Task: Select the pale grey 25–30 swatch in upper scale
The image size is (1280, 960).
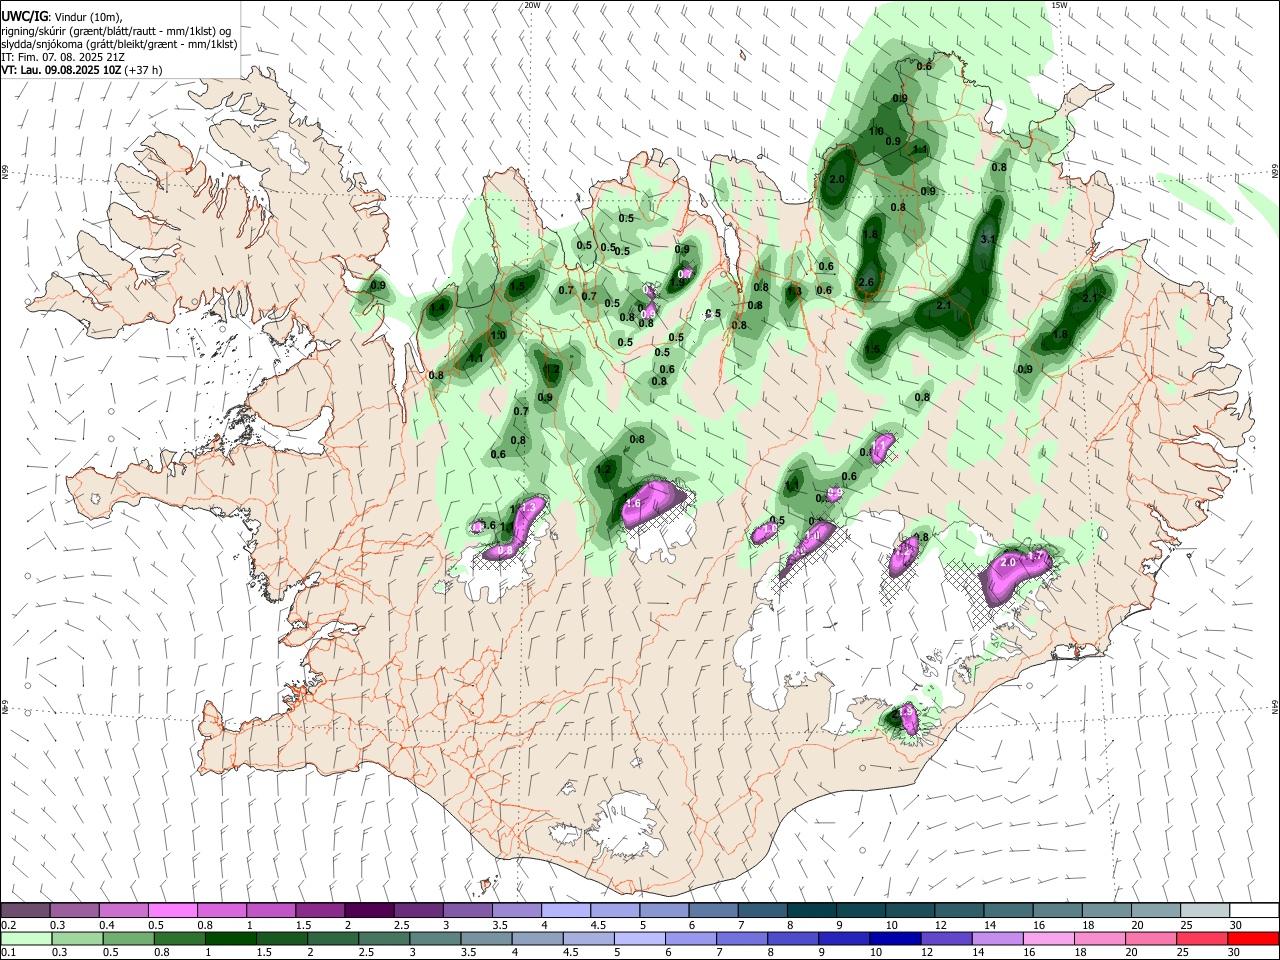Action: 1205,911
